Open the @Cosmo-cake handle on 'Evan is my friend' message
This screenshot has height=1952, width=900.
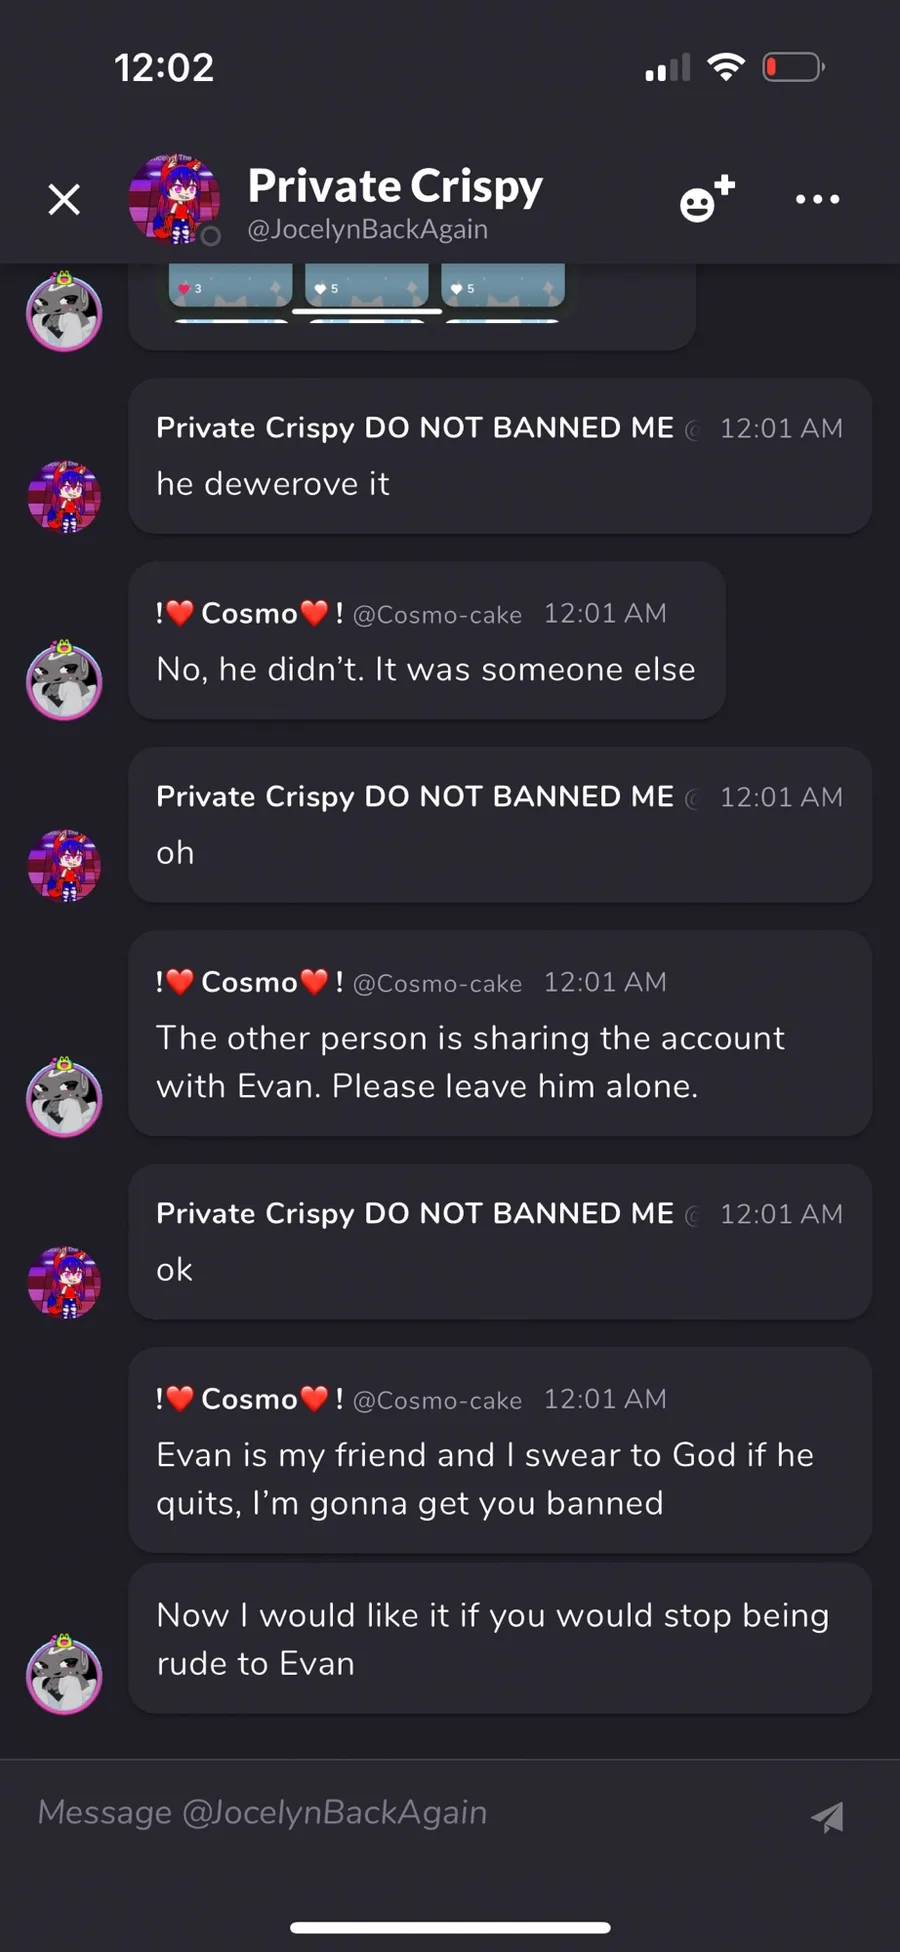tap(437, 1400)
